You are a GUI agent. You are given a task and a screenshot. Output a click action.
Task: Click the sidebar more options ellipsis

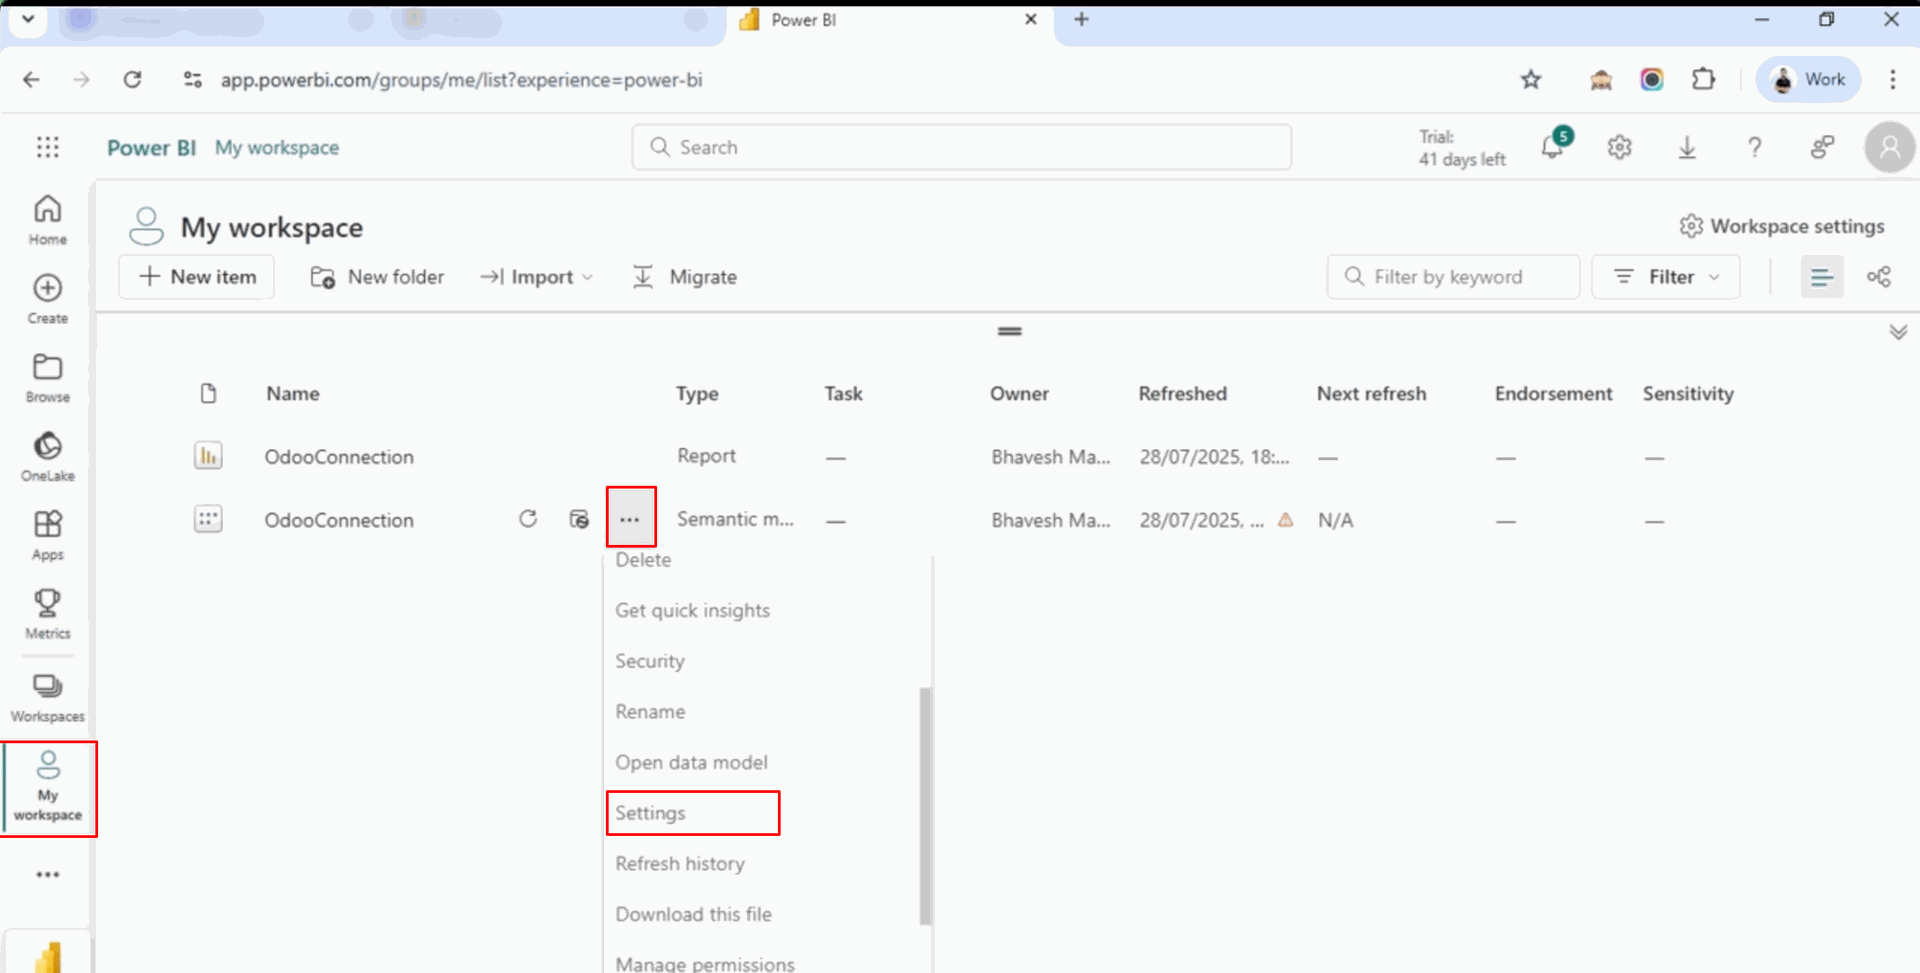click(x=48, y=874)
